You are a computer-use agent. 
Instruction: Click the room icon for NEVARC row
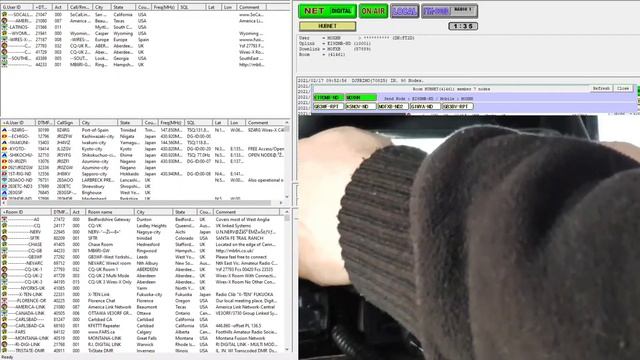point(4,263)
